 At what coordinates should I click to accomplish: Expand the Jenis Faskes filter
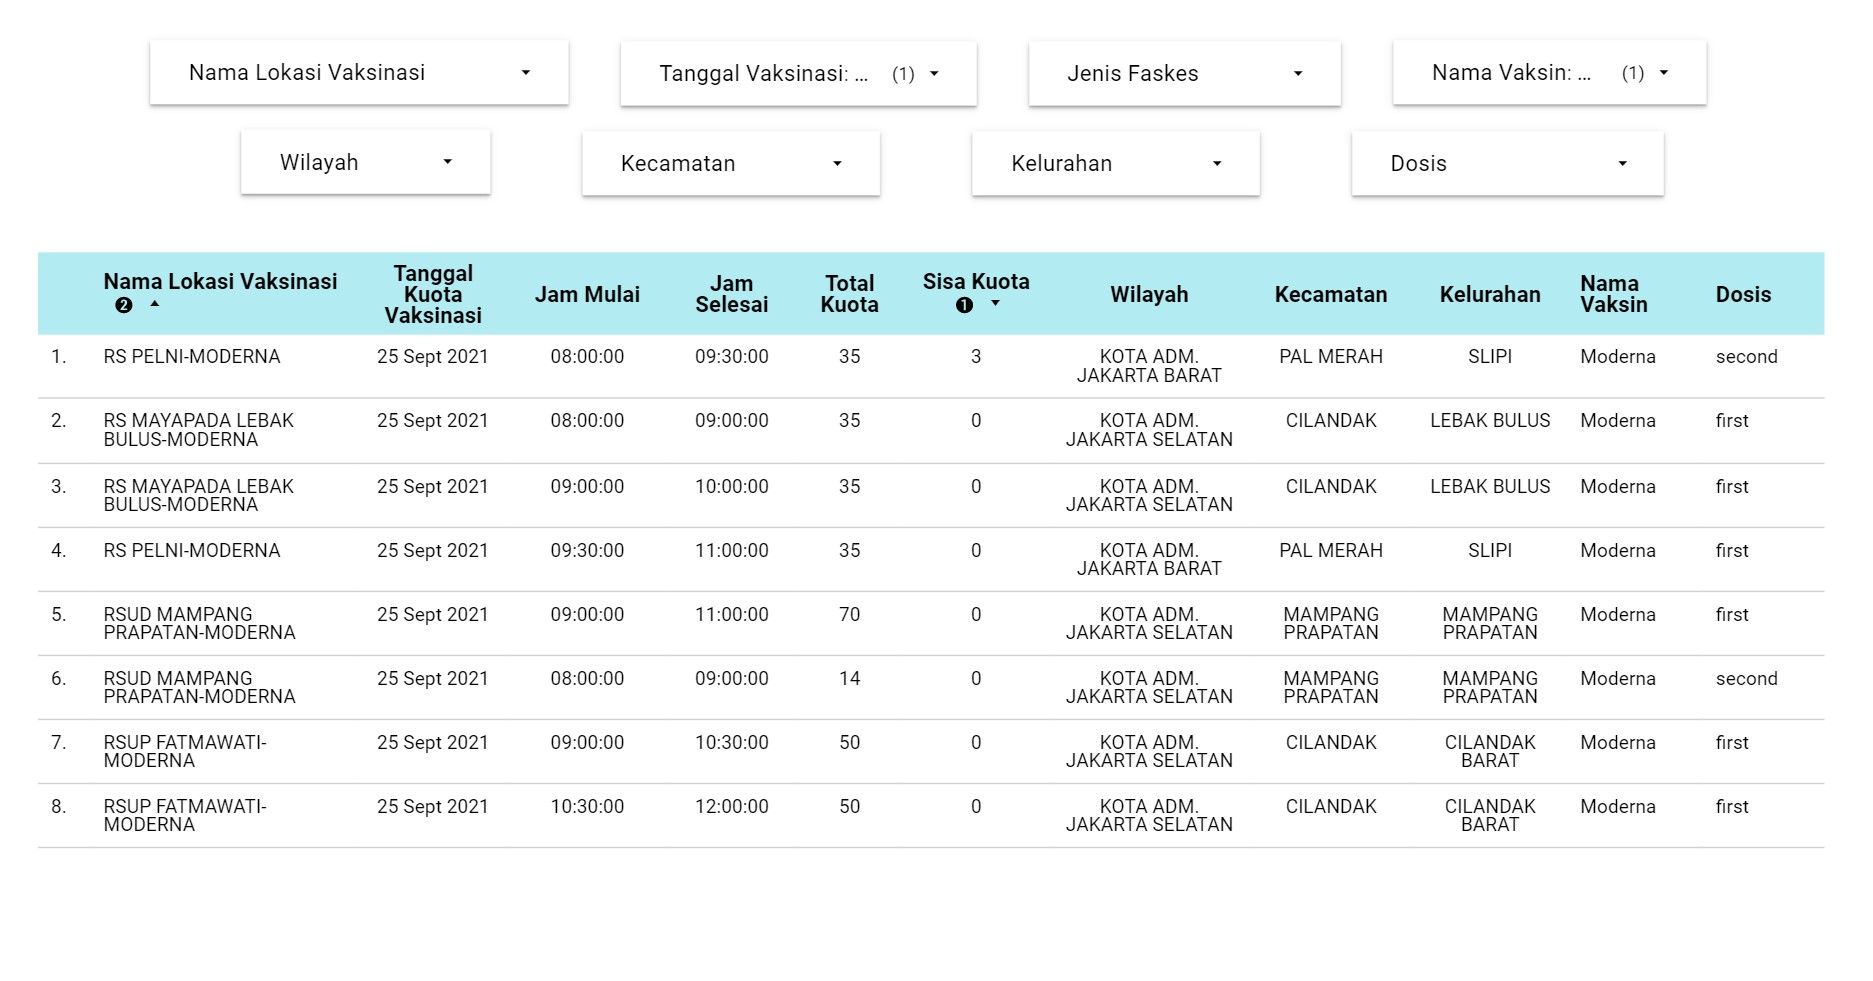[1184, 74]
